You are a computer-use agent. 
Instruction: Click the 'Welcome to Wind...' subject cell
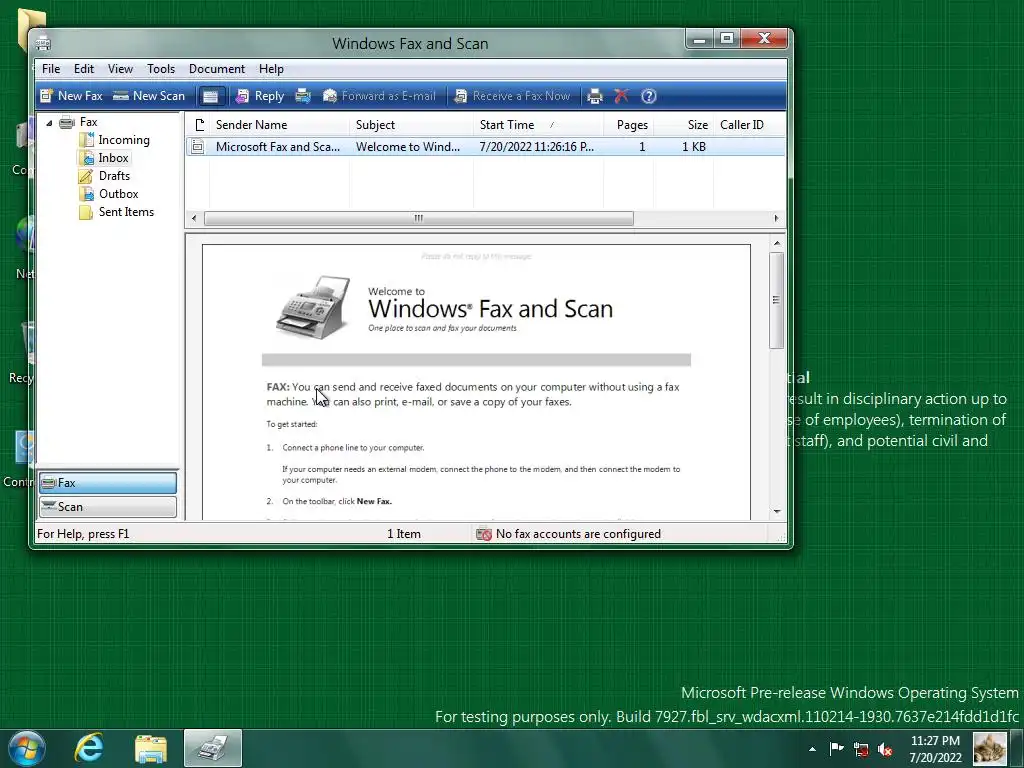coord(408,147)
